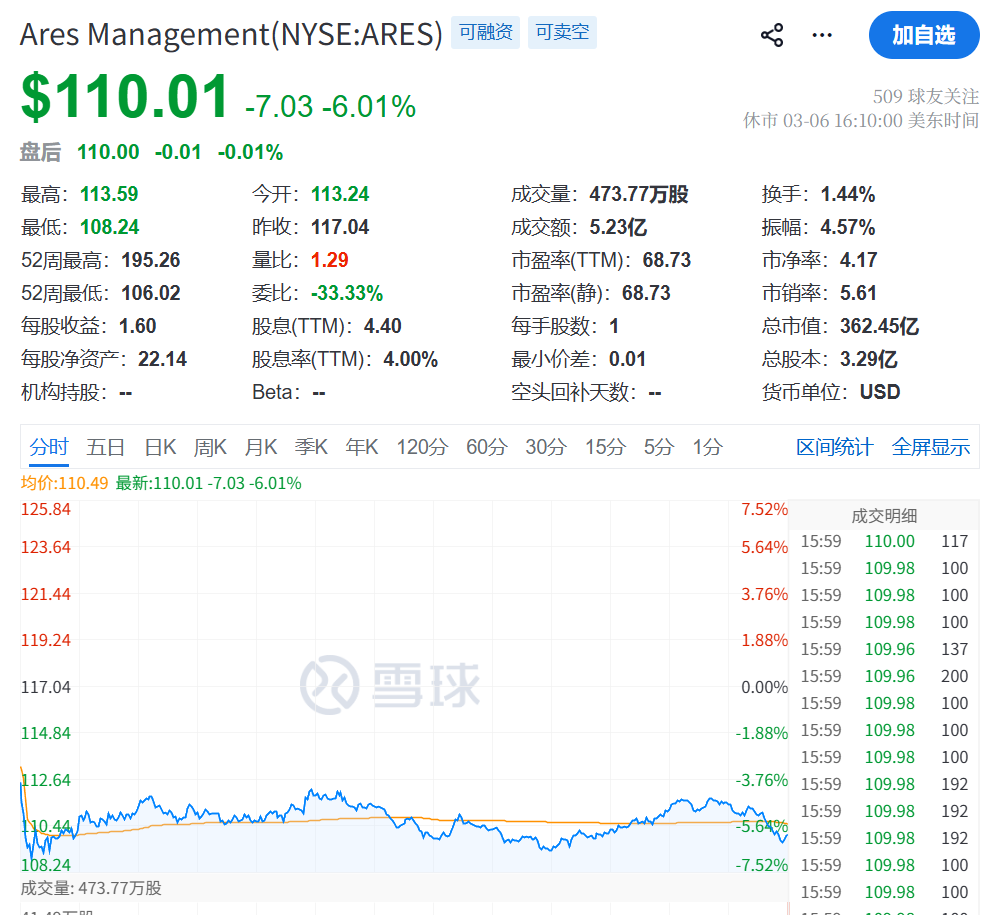Select the 五日 chart tab
Image resolution: width=992 pixels, height=915 pixels.
(105, 447)
